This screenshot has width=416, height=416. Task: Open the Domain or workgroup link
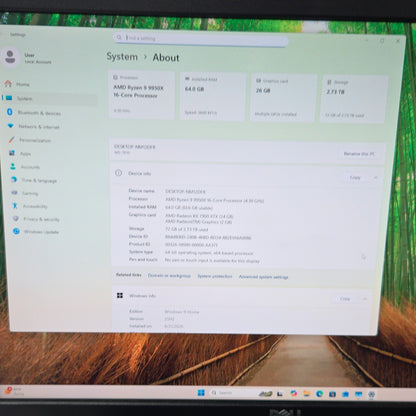click(x=169, y=276)
